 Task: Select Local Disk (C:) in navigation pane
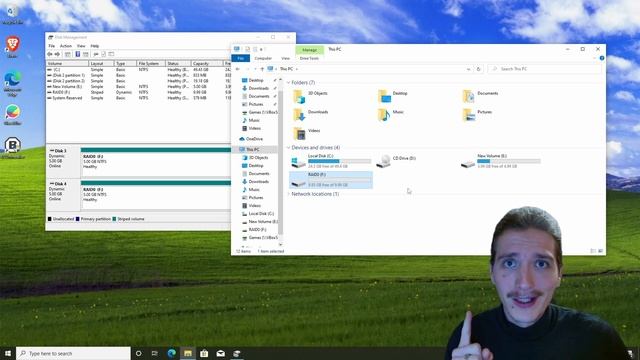[258, 214]
